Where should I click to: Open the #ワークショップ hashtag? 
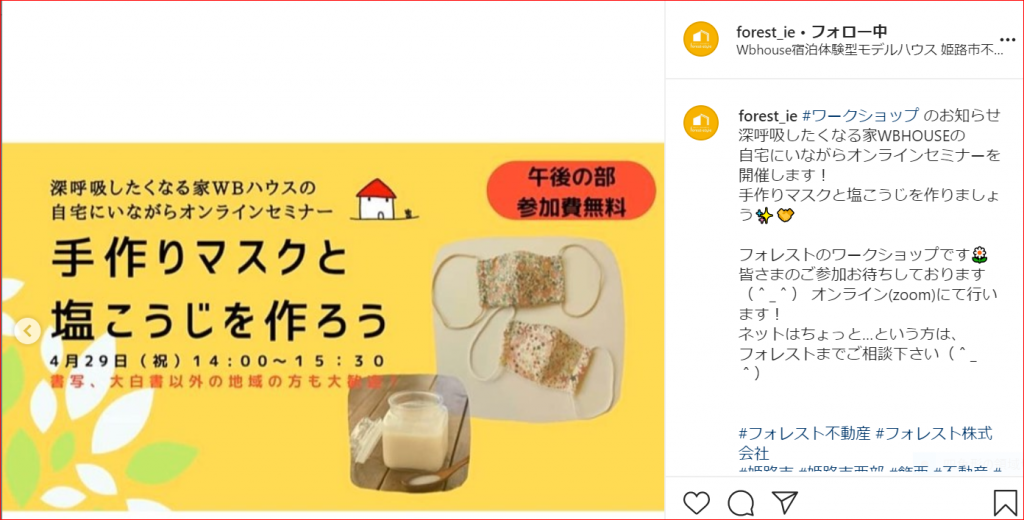pos(860,116)
